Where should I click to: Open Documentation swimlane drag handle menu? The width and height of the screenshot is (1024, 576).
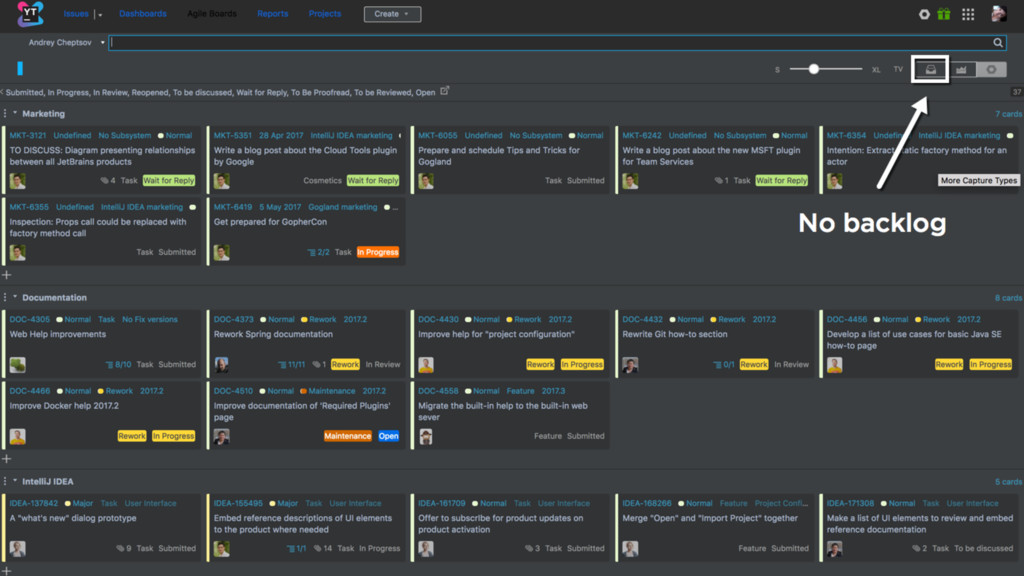[x=5, y=297]
